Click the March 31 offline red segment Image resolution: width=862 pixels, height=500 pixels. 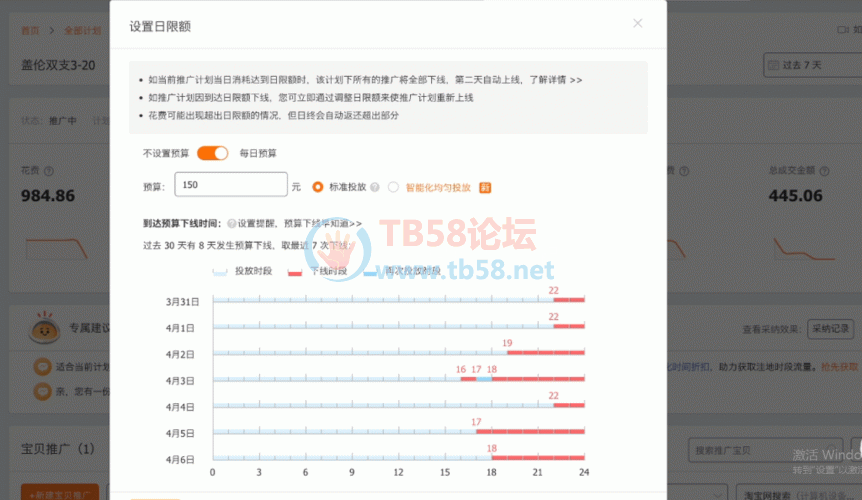(568, 300)
